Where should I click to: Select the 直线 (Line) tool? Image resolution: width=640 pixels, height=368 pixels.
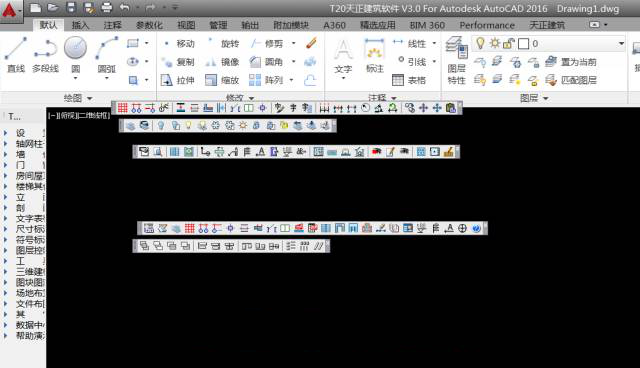[16, 55]
